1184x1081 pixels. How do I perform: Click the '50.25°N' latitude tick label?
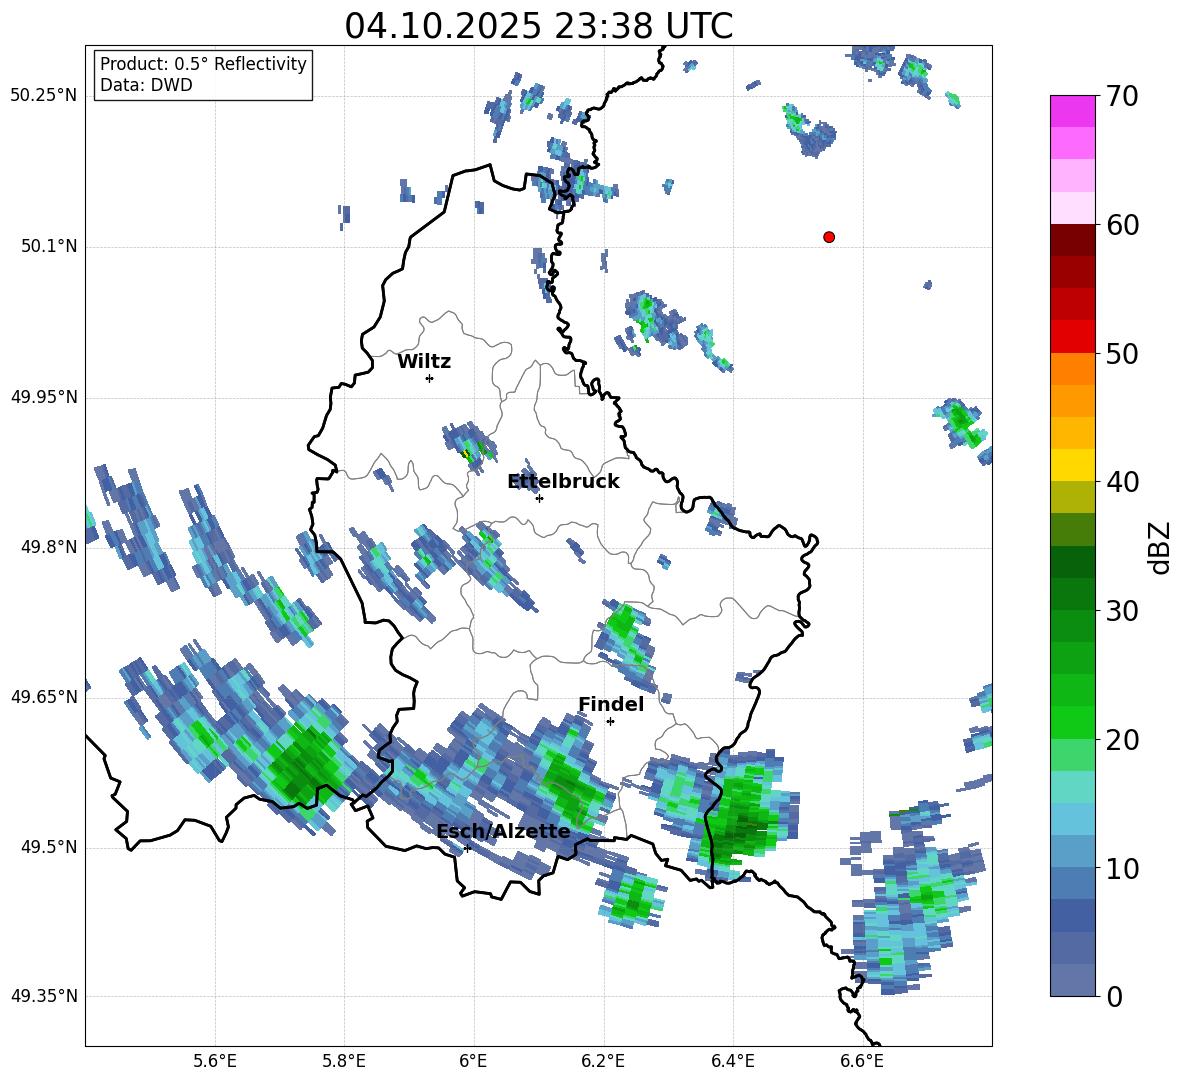[43, 96]
